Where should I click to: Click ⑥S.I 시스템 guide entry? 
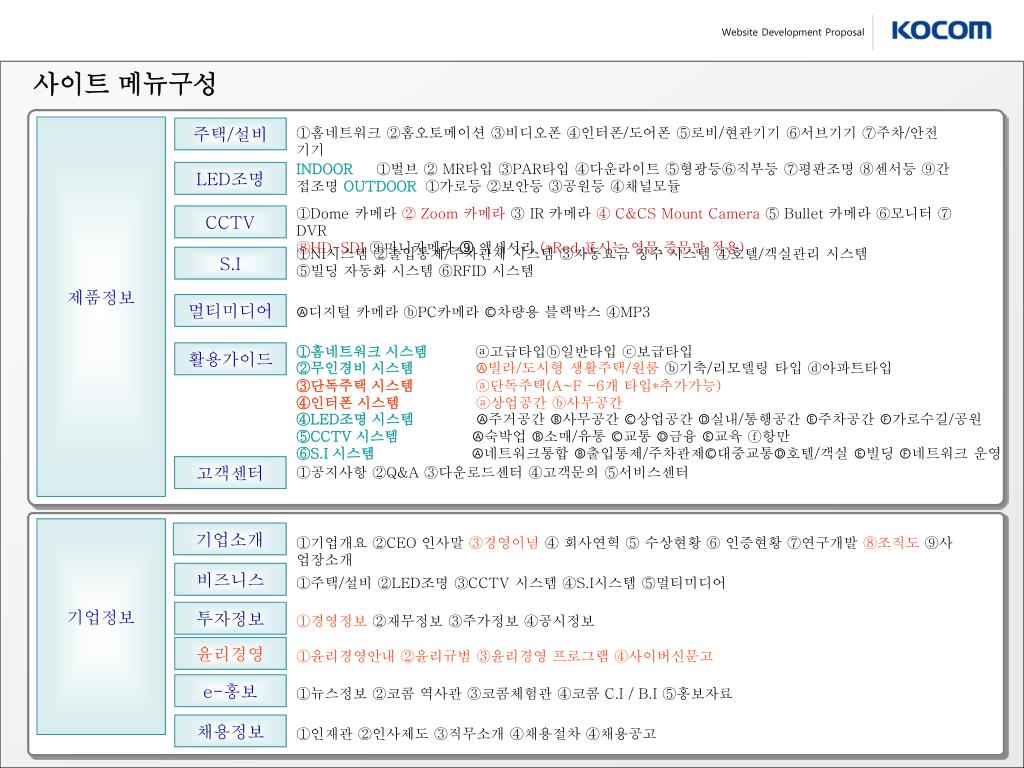pyautogui.click(x=336, y=453)
